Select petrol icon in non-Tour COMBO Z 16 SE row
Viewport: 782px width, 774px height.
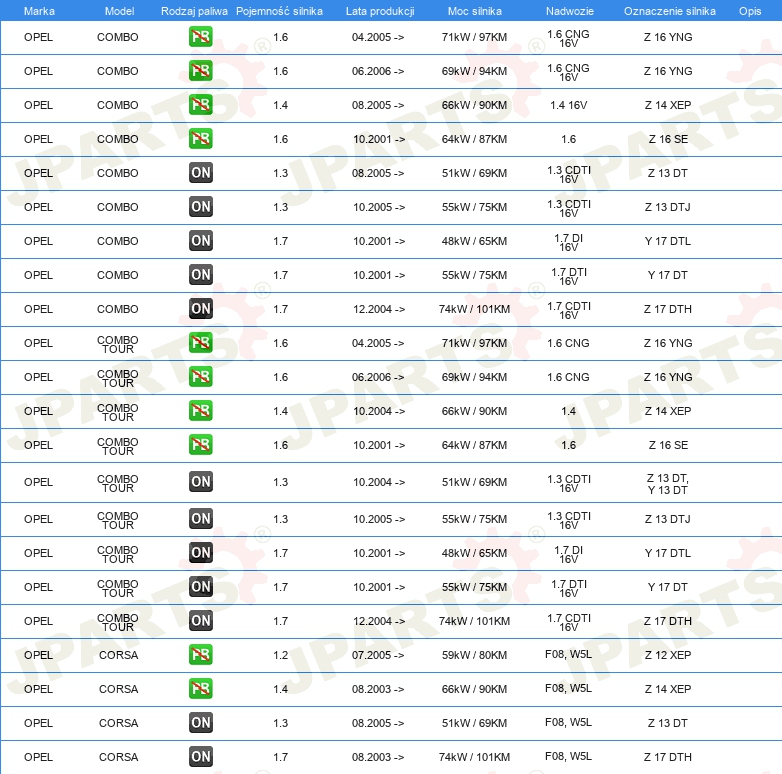point(200,139)
